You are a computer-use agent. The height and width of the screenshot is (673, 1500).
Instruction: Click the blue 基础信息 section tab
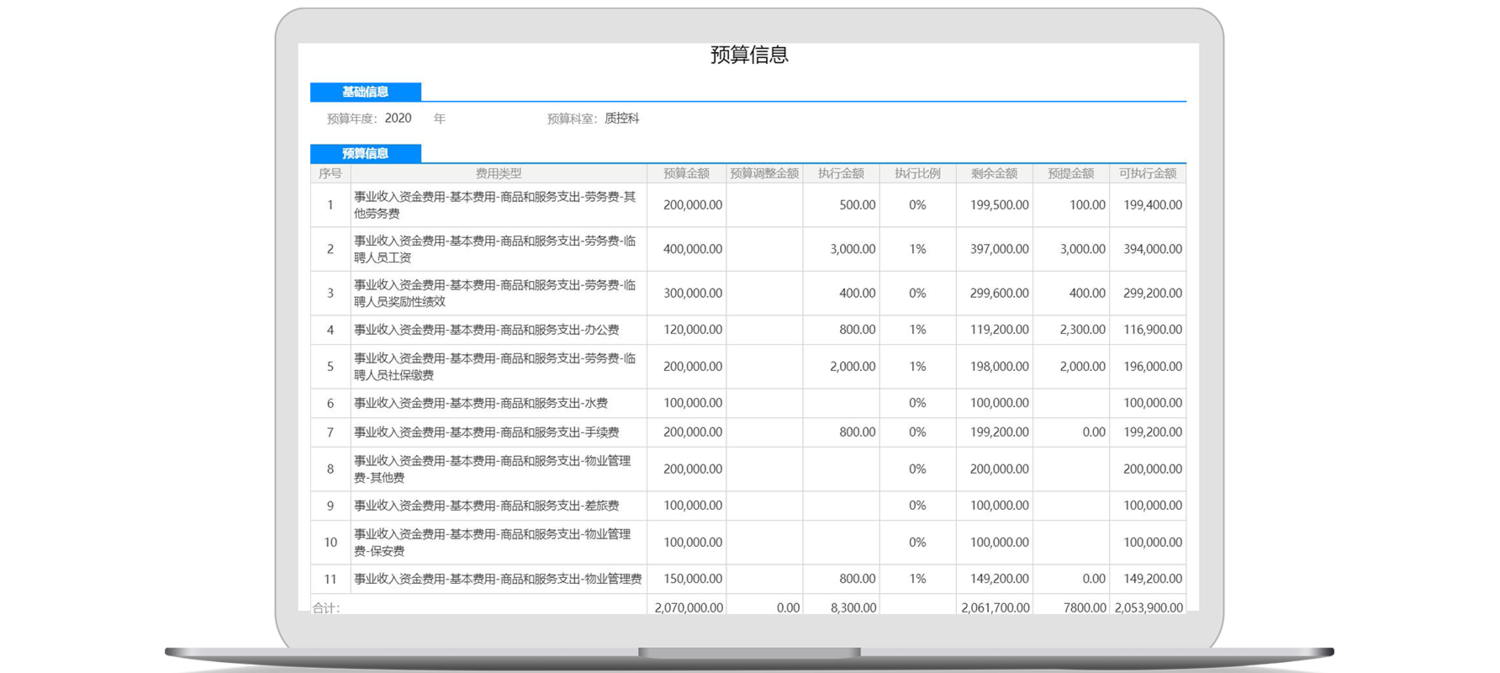[365, 92]
